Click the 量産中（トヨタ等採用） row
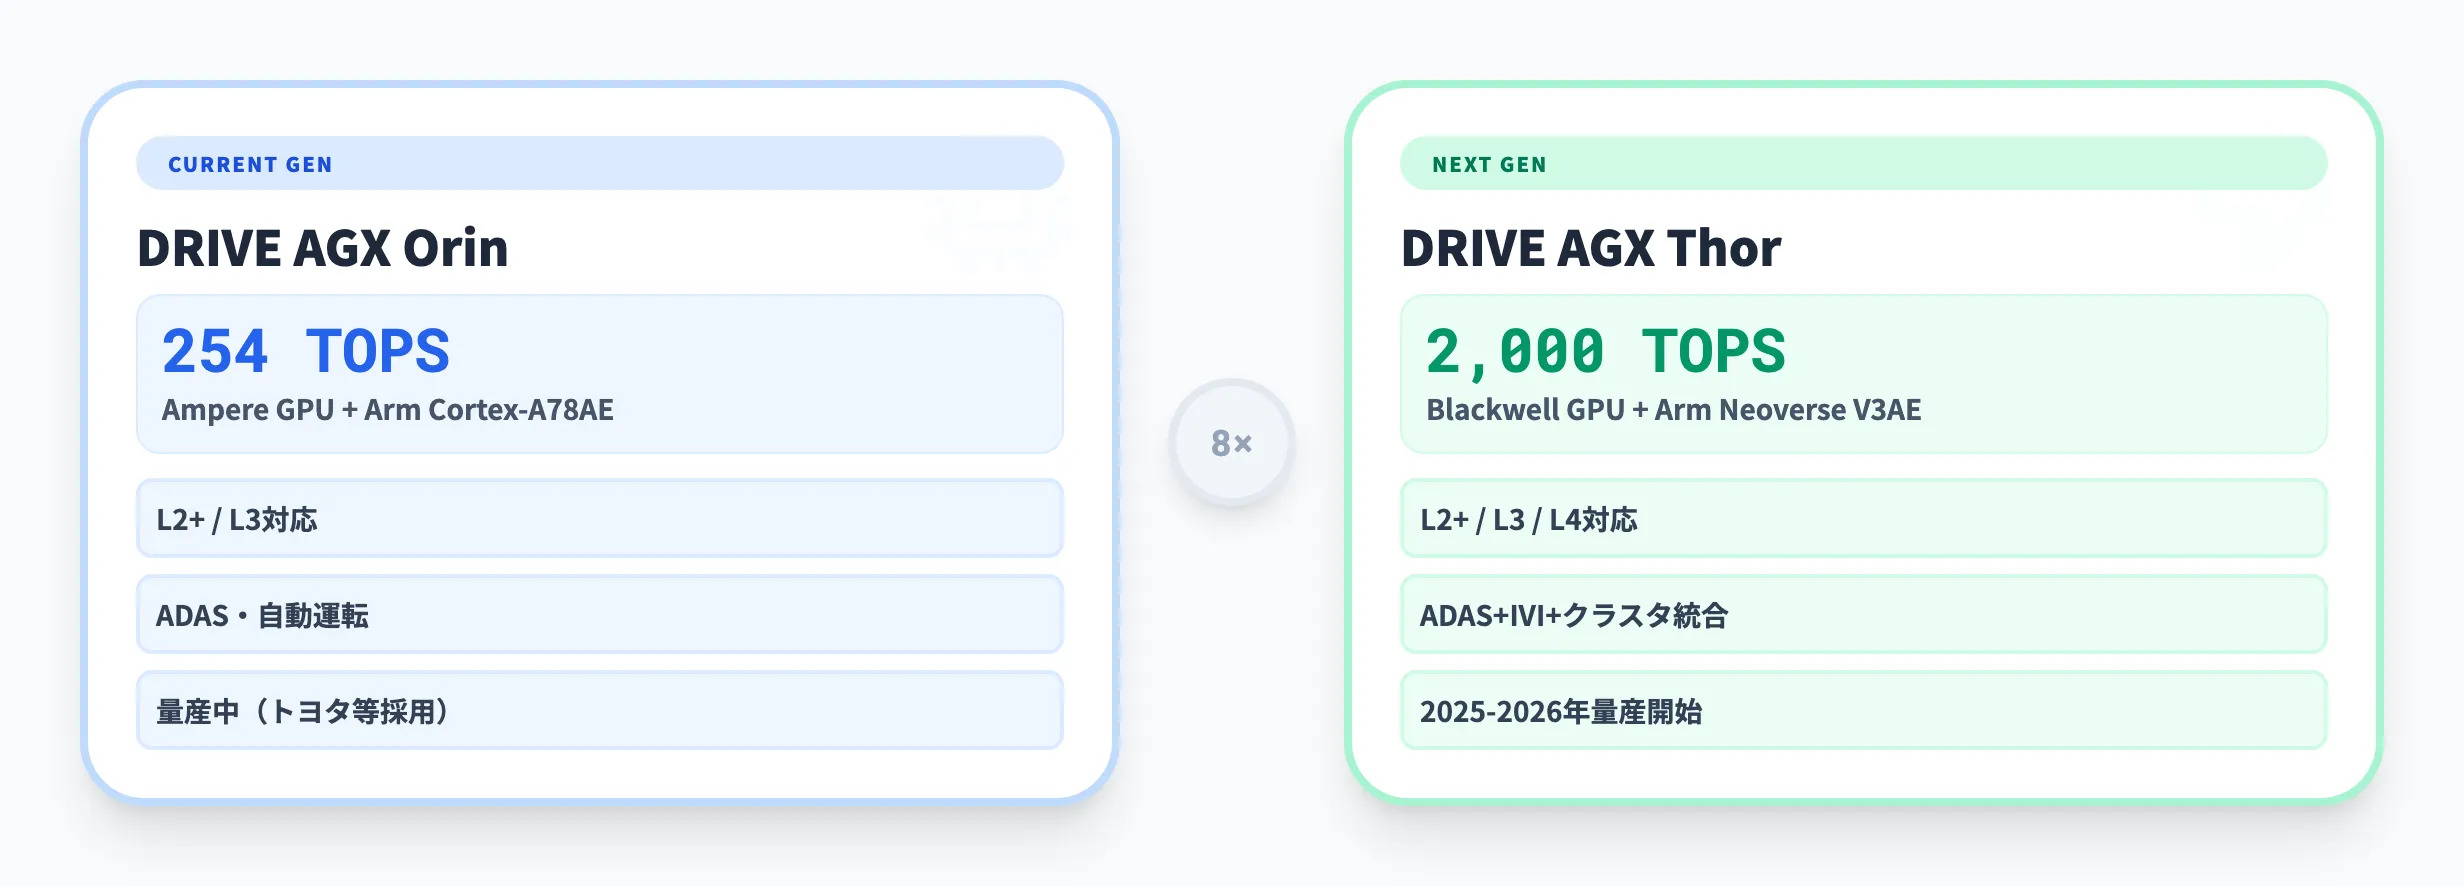Image resolution: width=2464 pixels, height=886 pixels. 600,711
